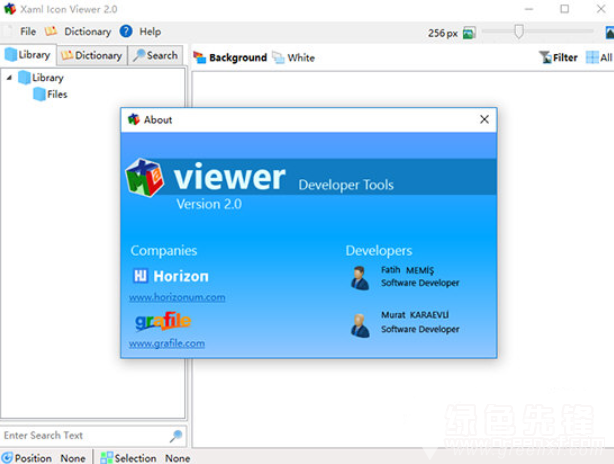Click the Enter Search Text field
Screen dimensions: 614x464
[93, 435]
